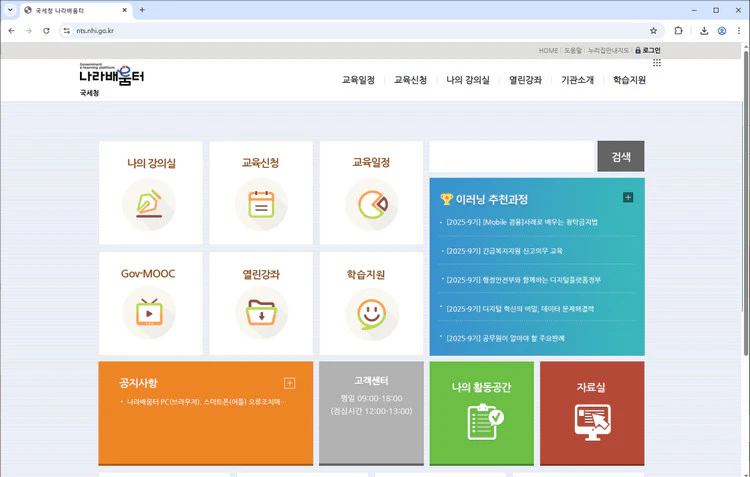The image size is (750, 477).
Task: Click the 교육신청 calendar icon tile
Action: 261,204
